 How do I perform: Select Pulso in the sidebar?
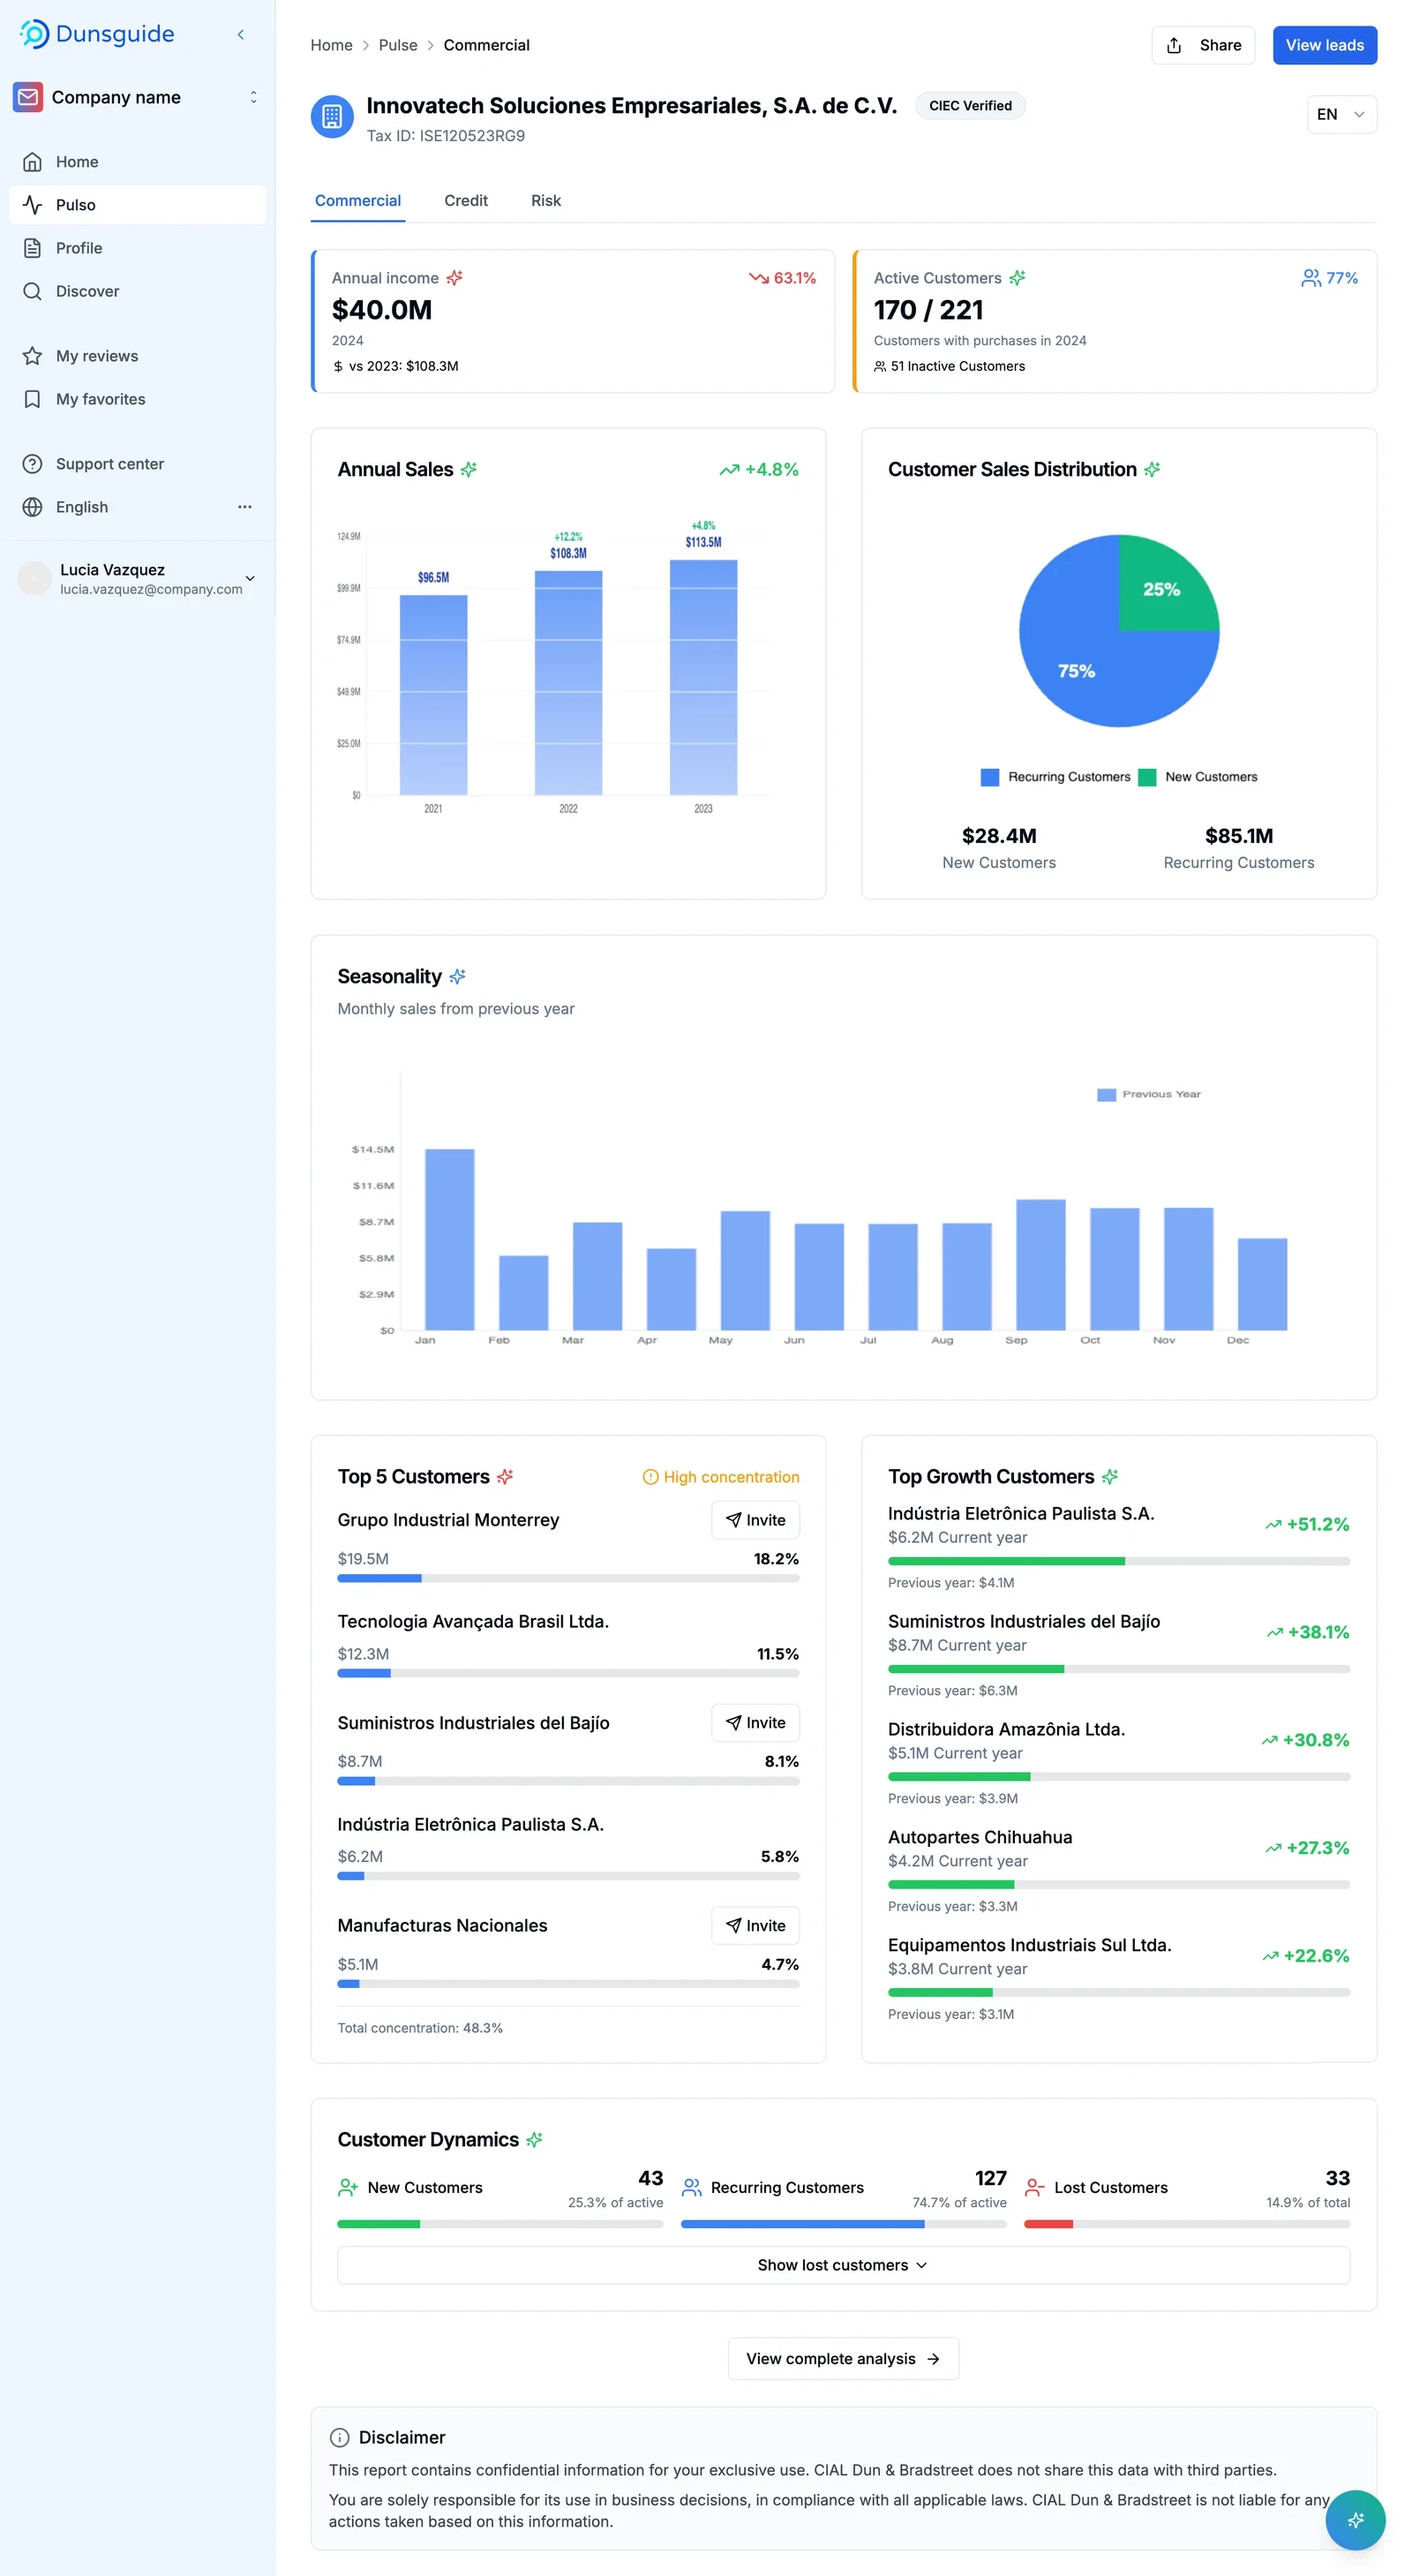(137, 205)
